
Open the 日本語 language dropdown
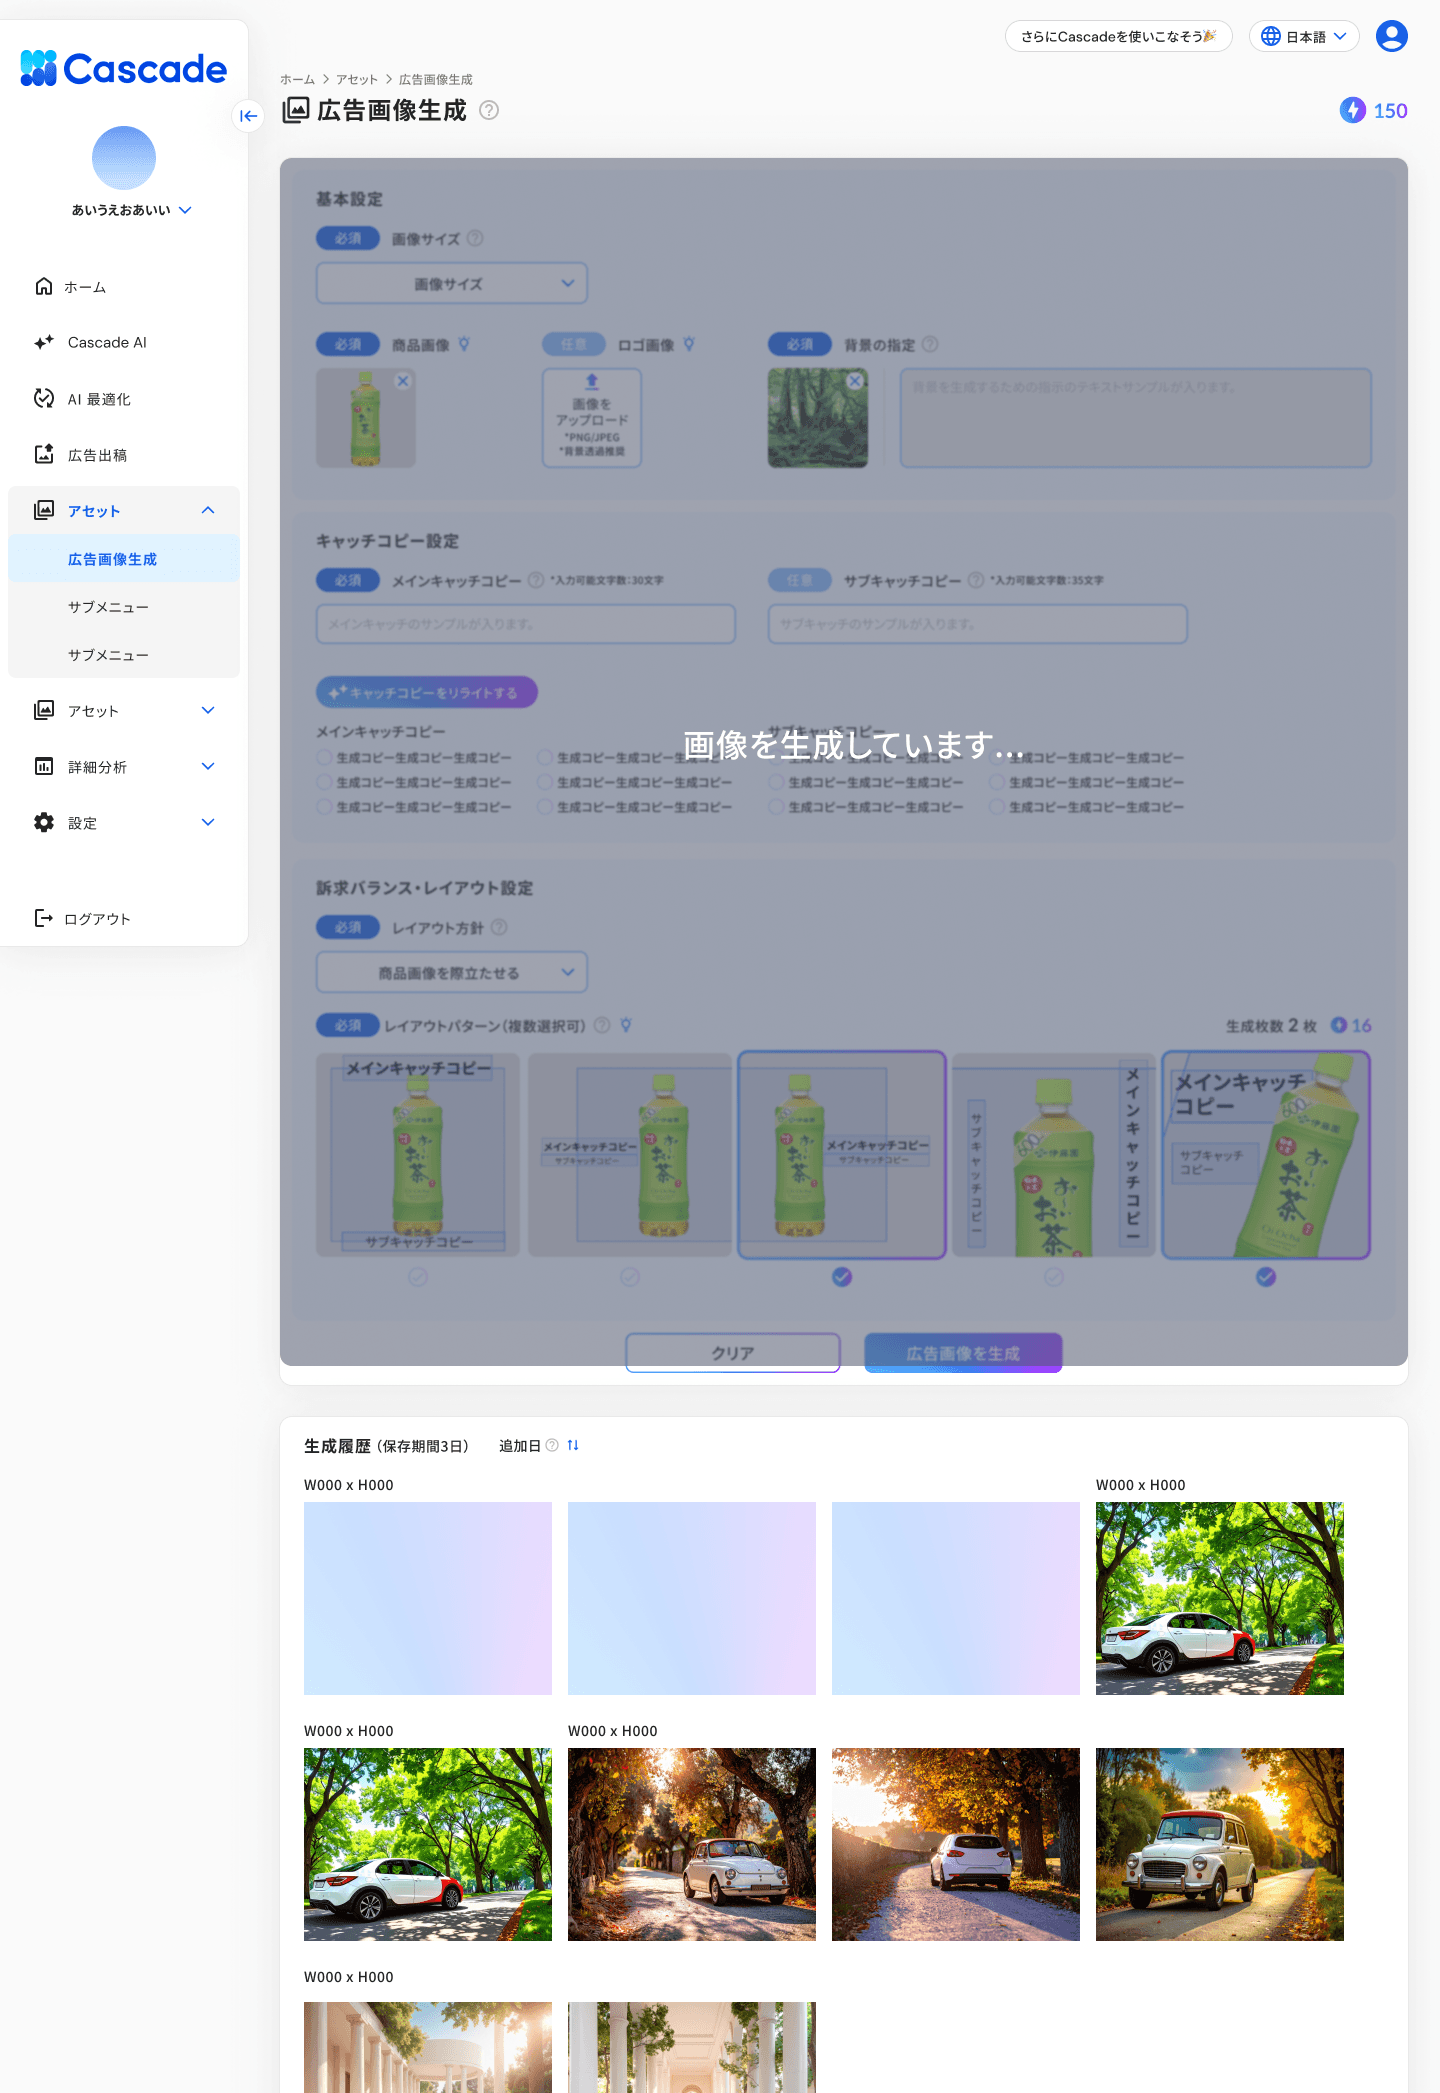[1304, 36]
